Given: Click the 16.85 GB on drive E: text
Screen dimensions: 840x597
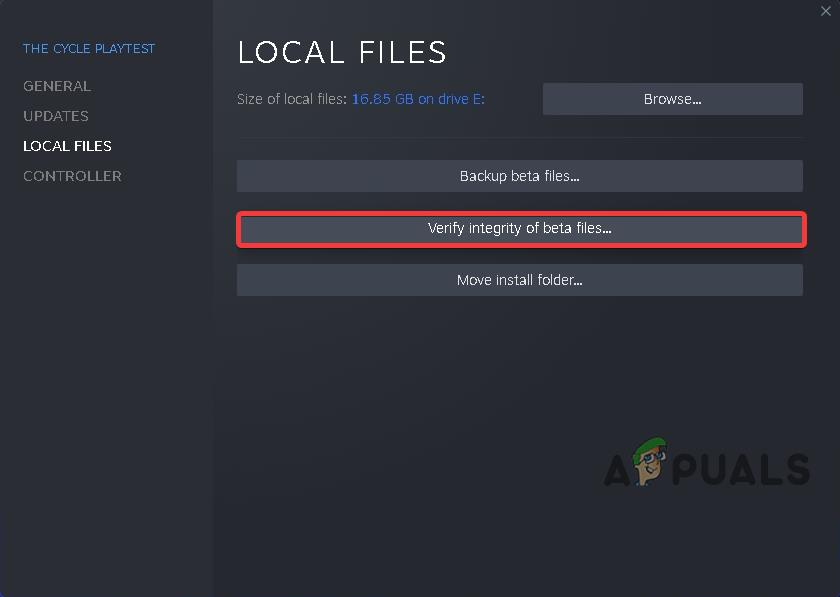Looking at the screenshot, I should point(418,99).
